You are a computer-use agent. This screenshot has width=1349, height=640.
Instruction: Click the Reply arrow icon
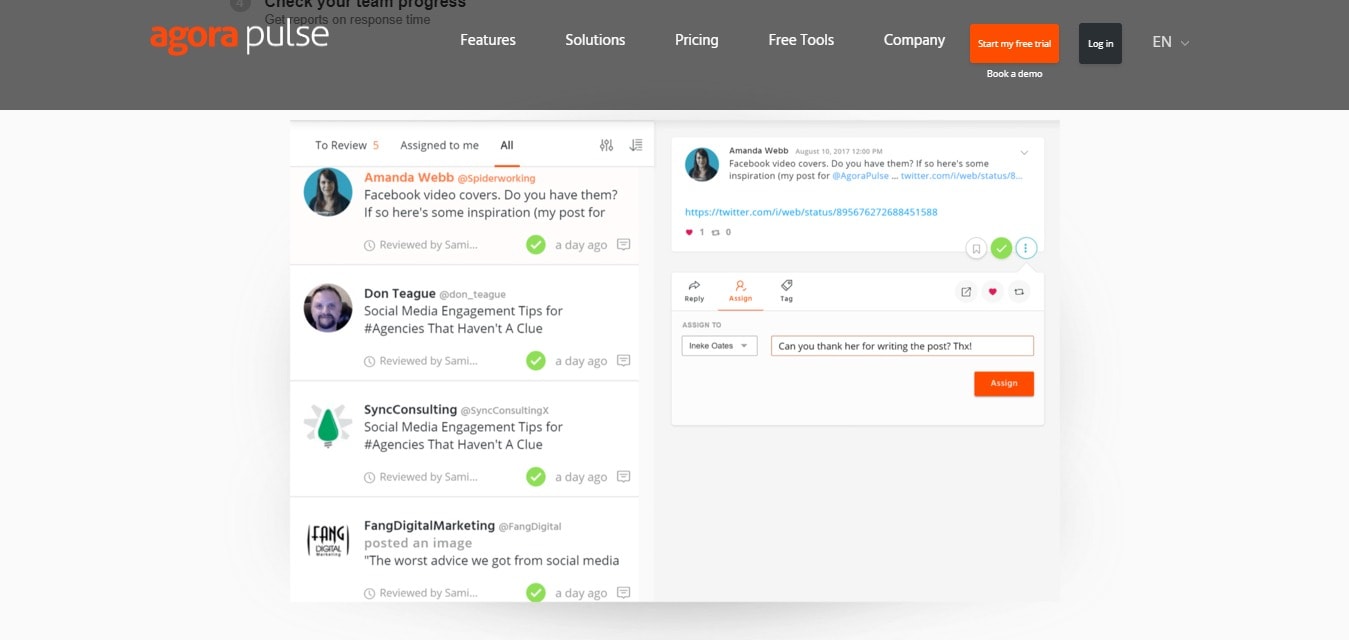(x=694, y=286)
